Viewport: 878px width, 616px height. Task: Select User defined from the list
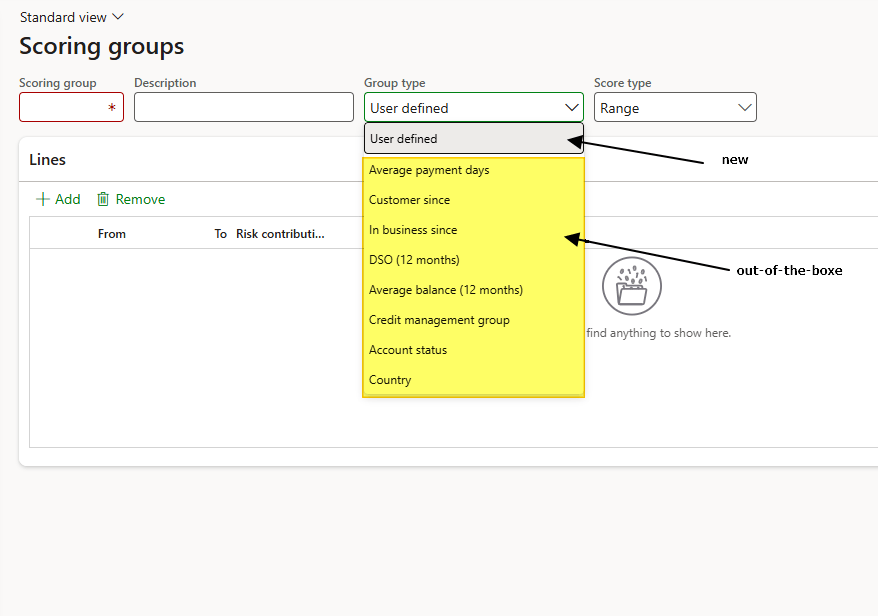473,139
